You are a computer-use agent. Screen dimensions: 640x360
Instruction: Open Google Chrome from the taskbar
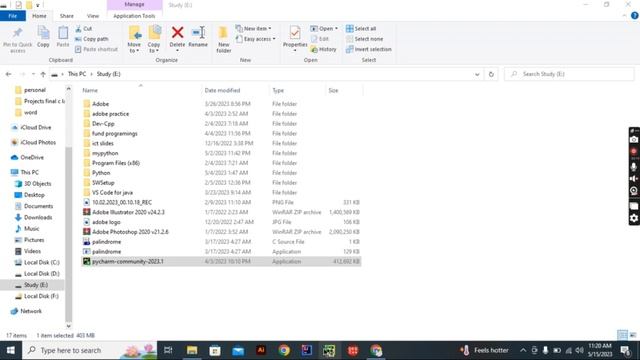click(x=284, y=350)
